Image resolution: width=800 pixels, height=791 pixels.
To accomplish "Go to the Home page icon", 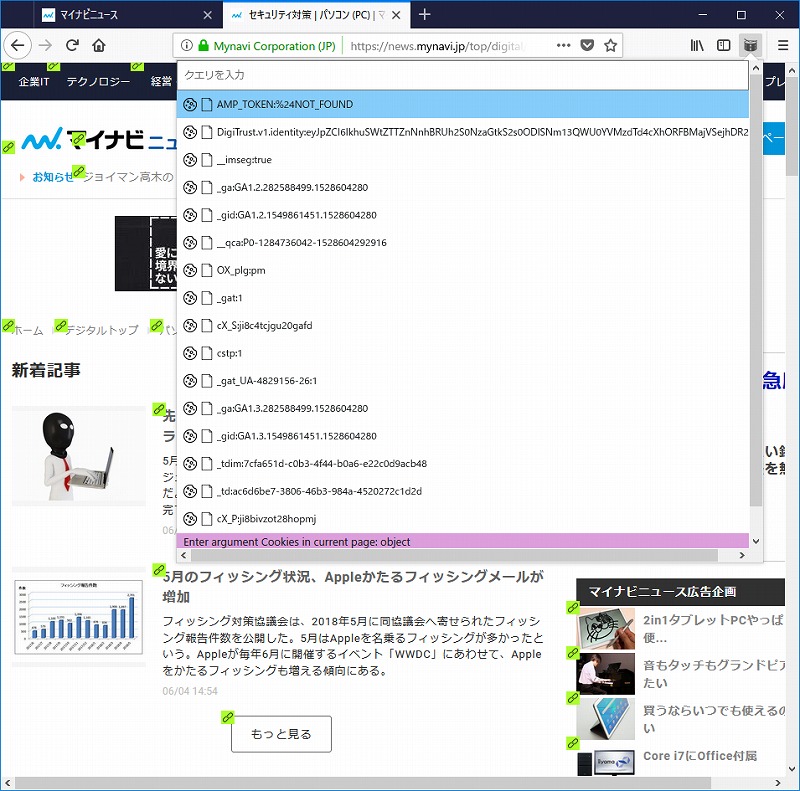I will tap(99, 45).
